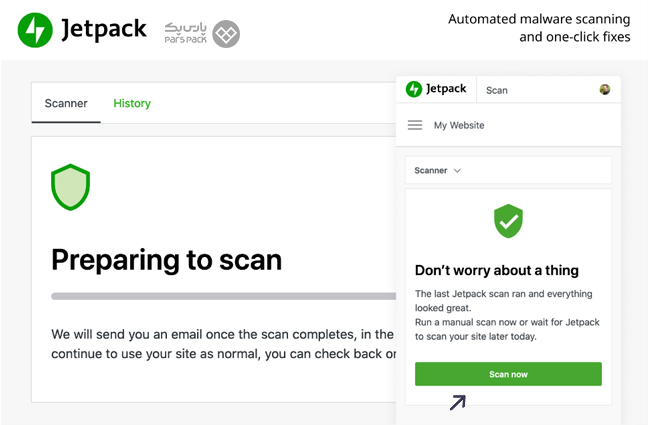648x425 pixels.
Task: Click the user avatar in Jetpack panel
Action: click(x=605, y=89)
